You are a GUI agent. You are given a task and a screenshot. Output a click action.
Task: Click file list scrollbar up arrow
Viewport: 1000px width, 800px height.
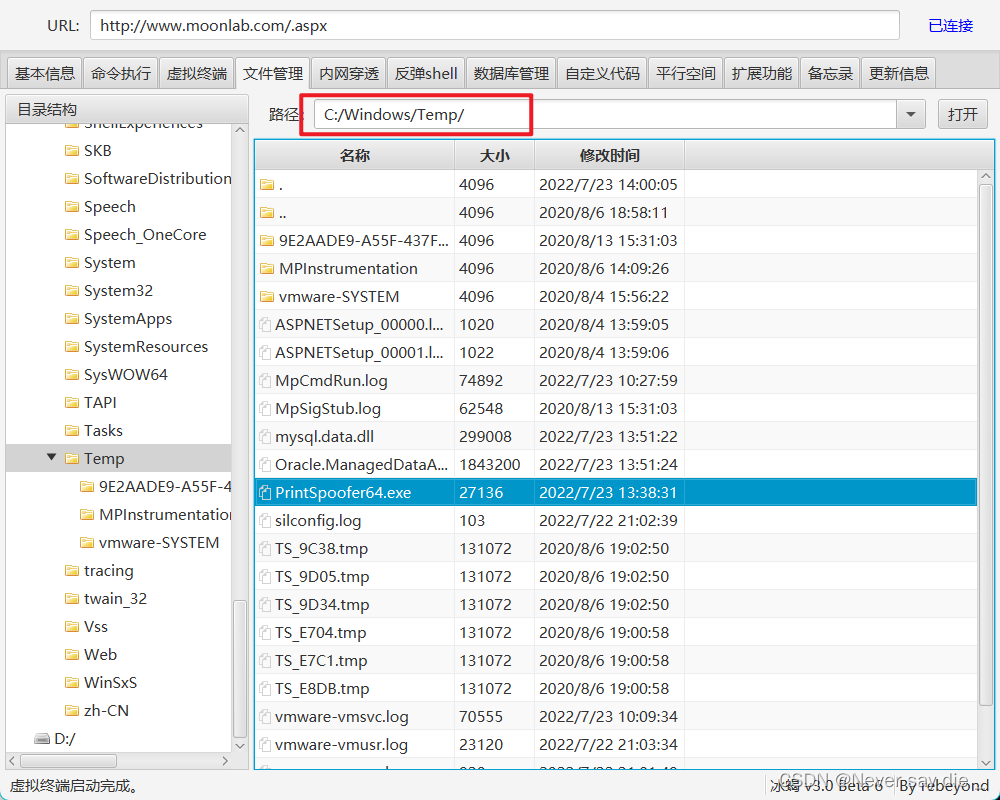point(985,176)
